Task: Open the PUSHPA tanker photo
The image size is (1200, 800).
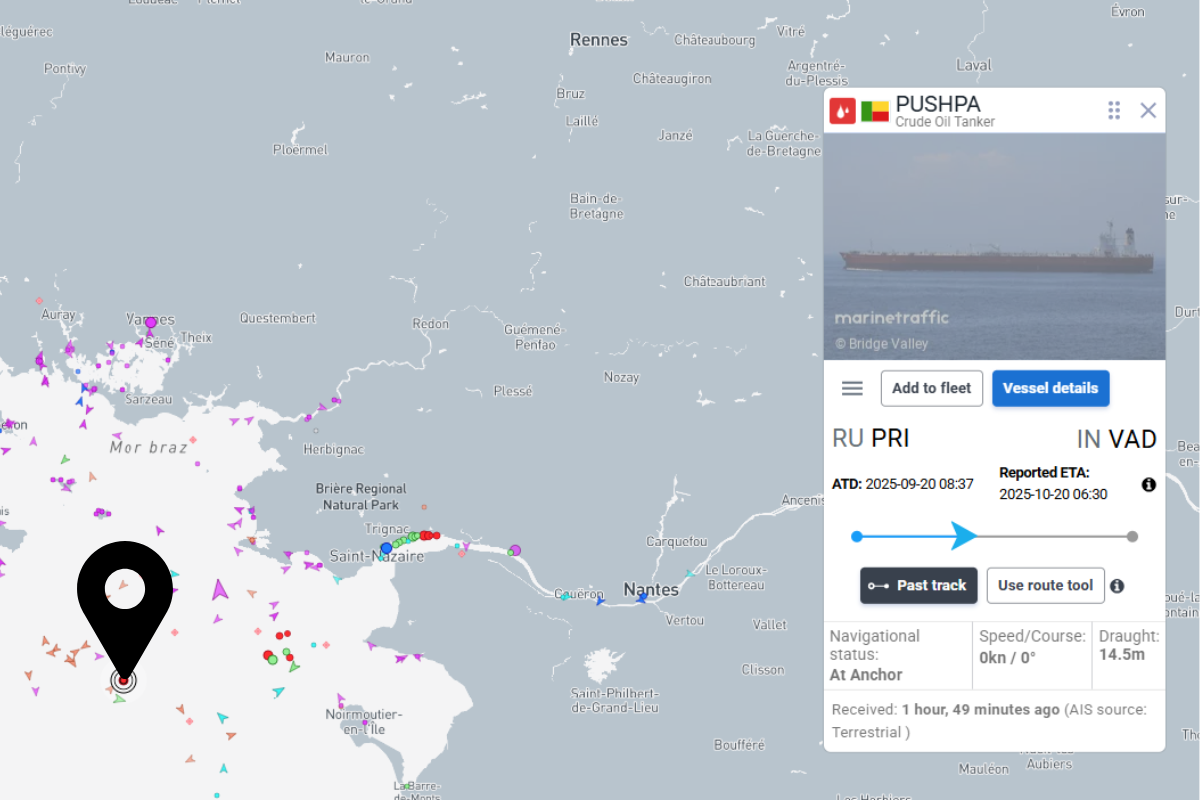Action: (x=994, y=246)
